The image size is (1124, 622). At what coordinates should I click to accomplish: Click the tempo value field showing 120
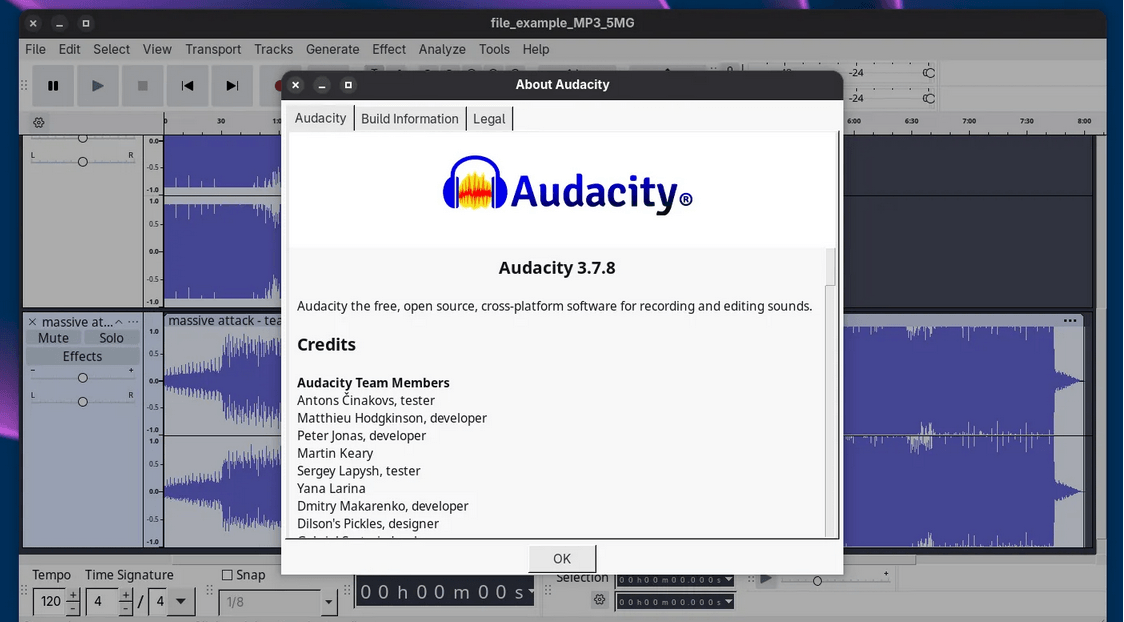50,601
